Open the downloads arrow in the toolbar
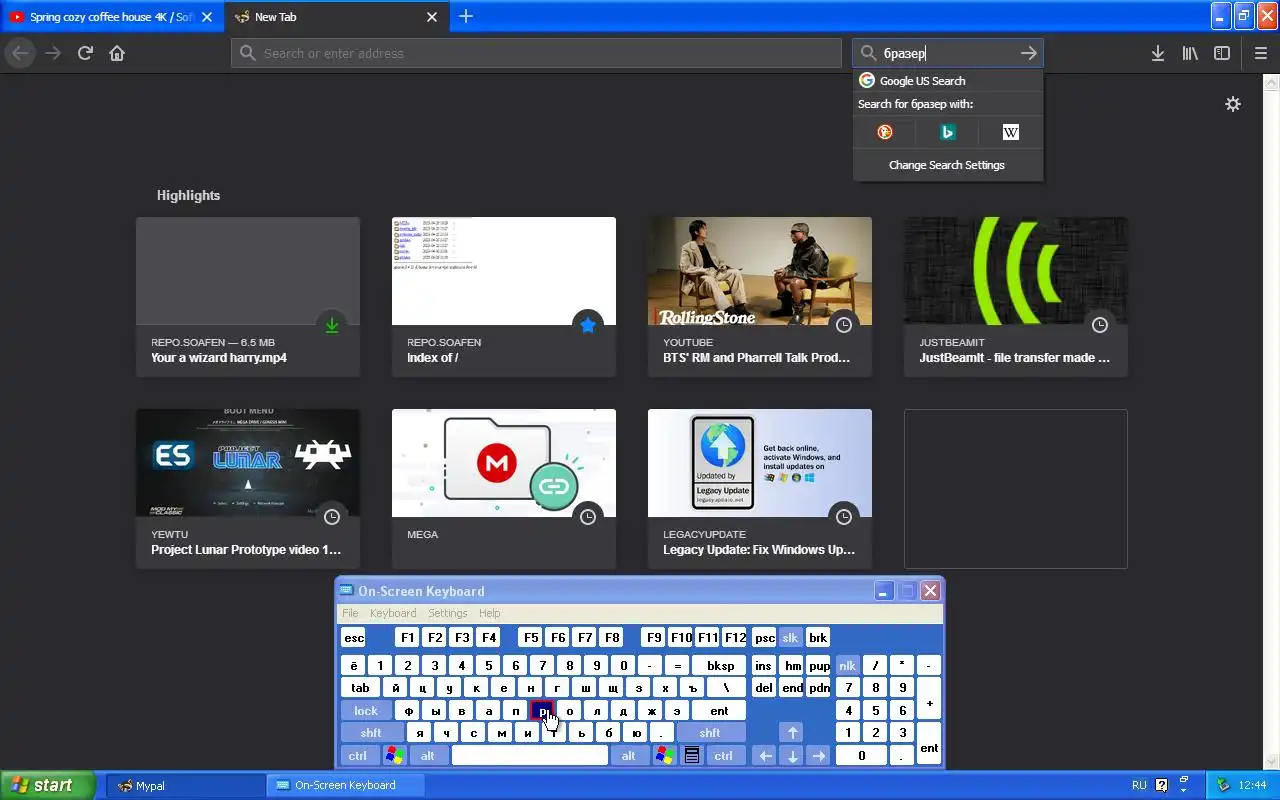 [1158, 53]
